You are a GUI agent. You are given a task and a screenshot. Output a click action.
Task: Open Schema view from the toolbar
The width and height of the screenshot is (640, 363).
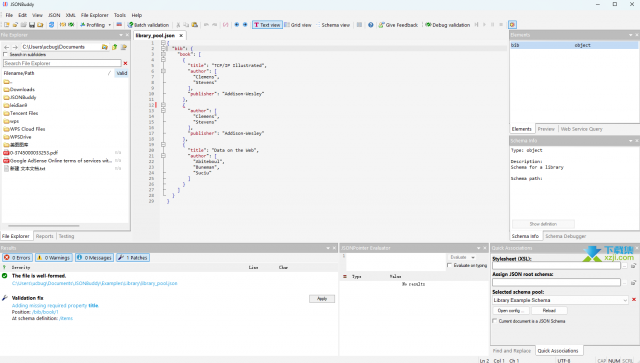coord(333,25)
